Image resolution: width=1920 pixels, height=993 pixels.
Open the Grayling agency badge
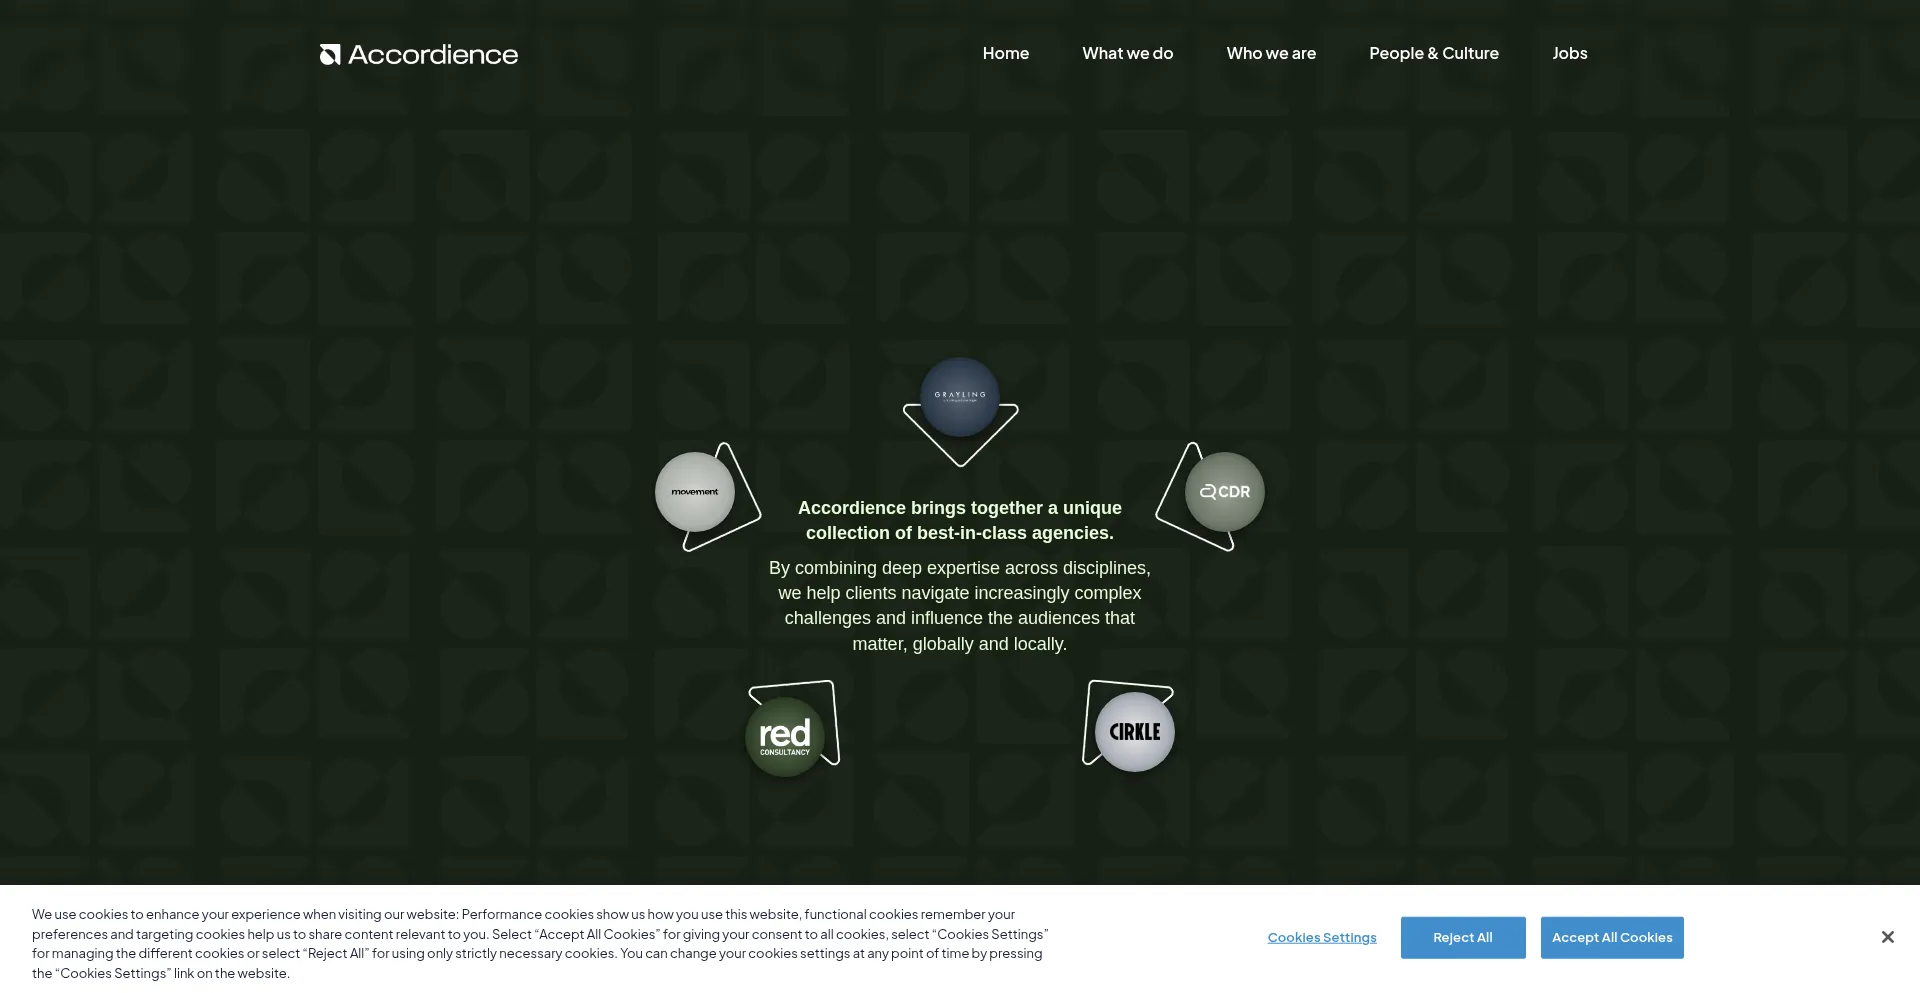[x=959, y=396]
